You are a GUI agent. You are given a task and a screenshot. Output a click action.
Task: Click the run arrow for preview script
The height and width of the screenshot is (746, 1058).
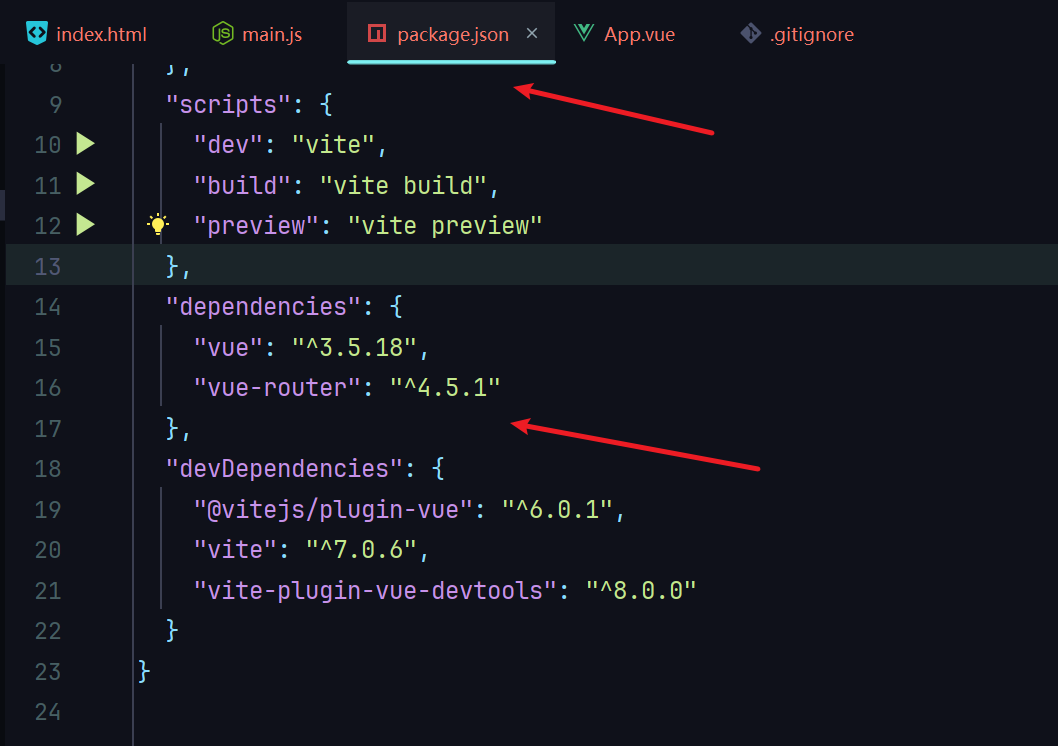[x=85, y=225]
